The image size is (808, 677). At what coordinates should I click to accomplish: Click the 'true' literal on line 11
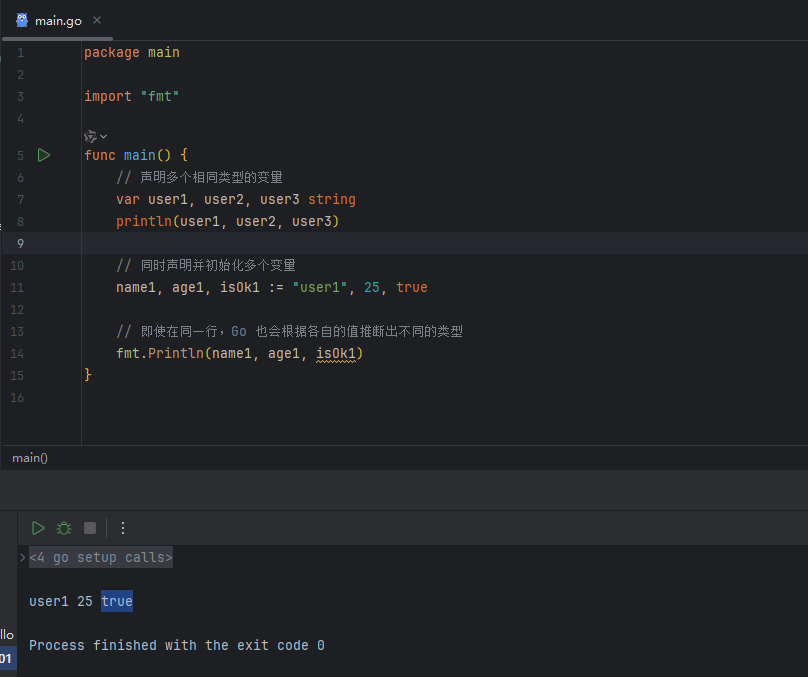click(412, 287)
